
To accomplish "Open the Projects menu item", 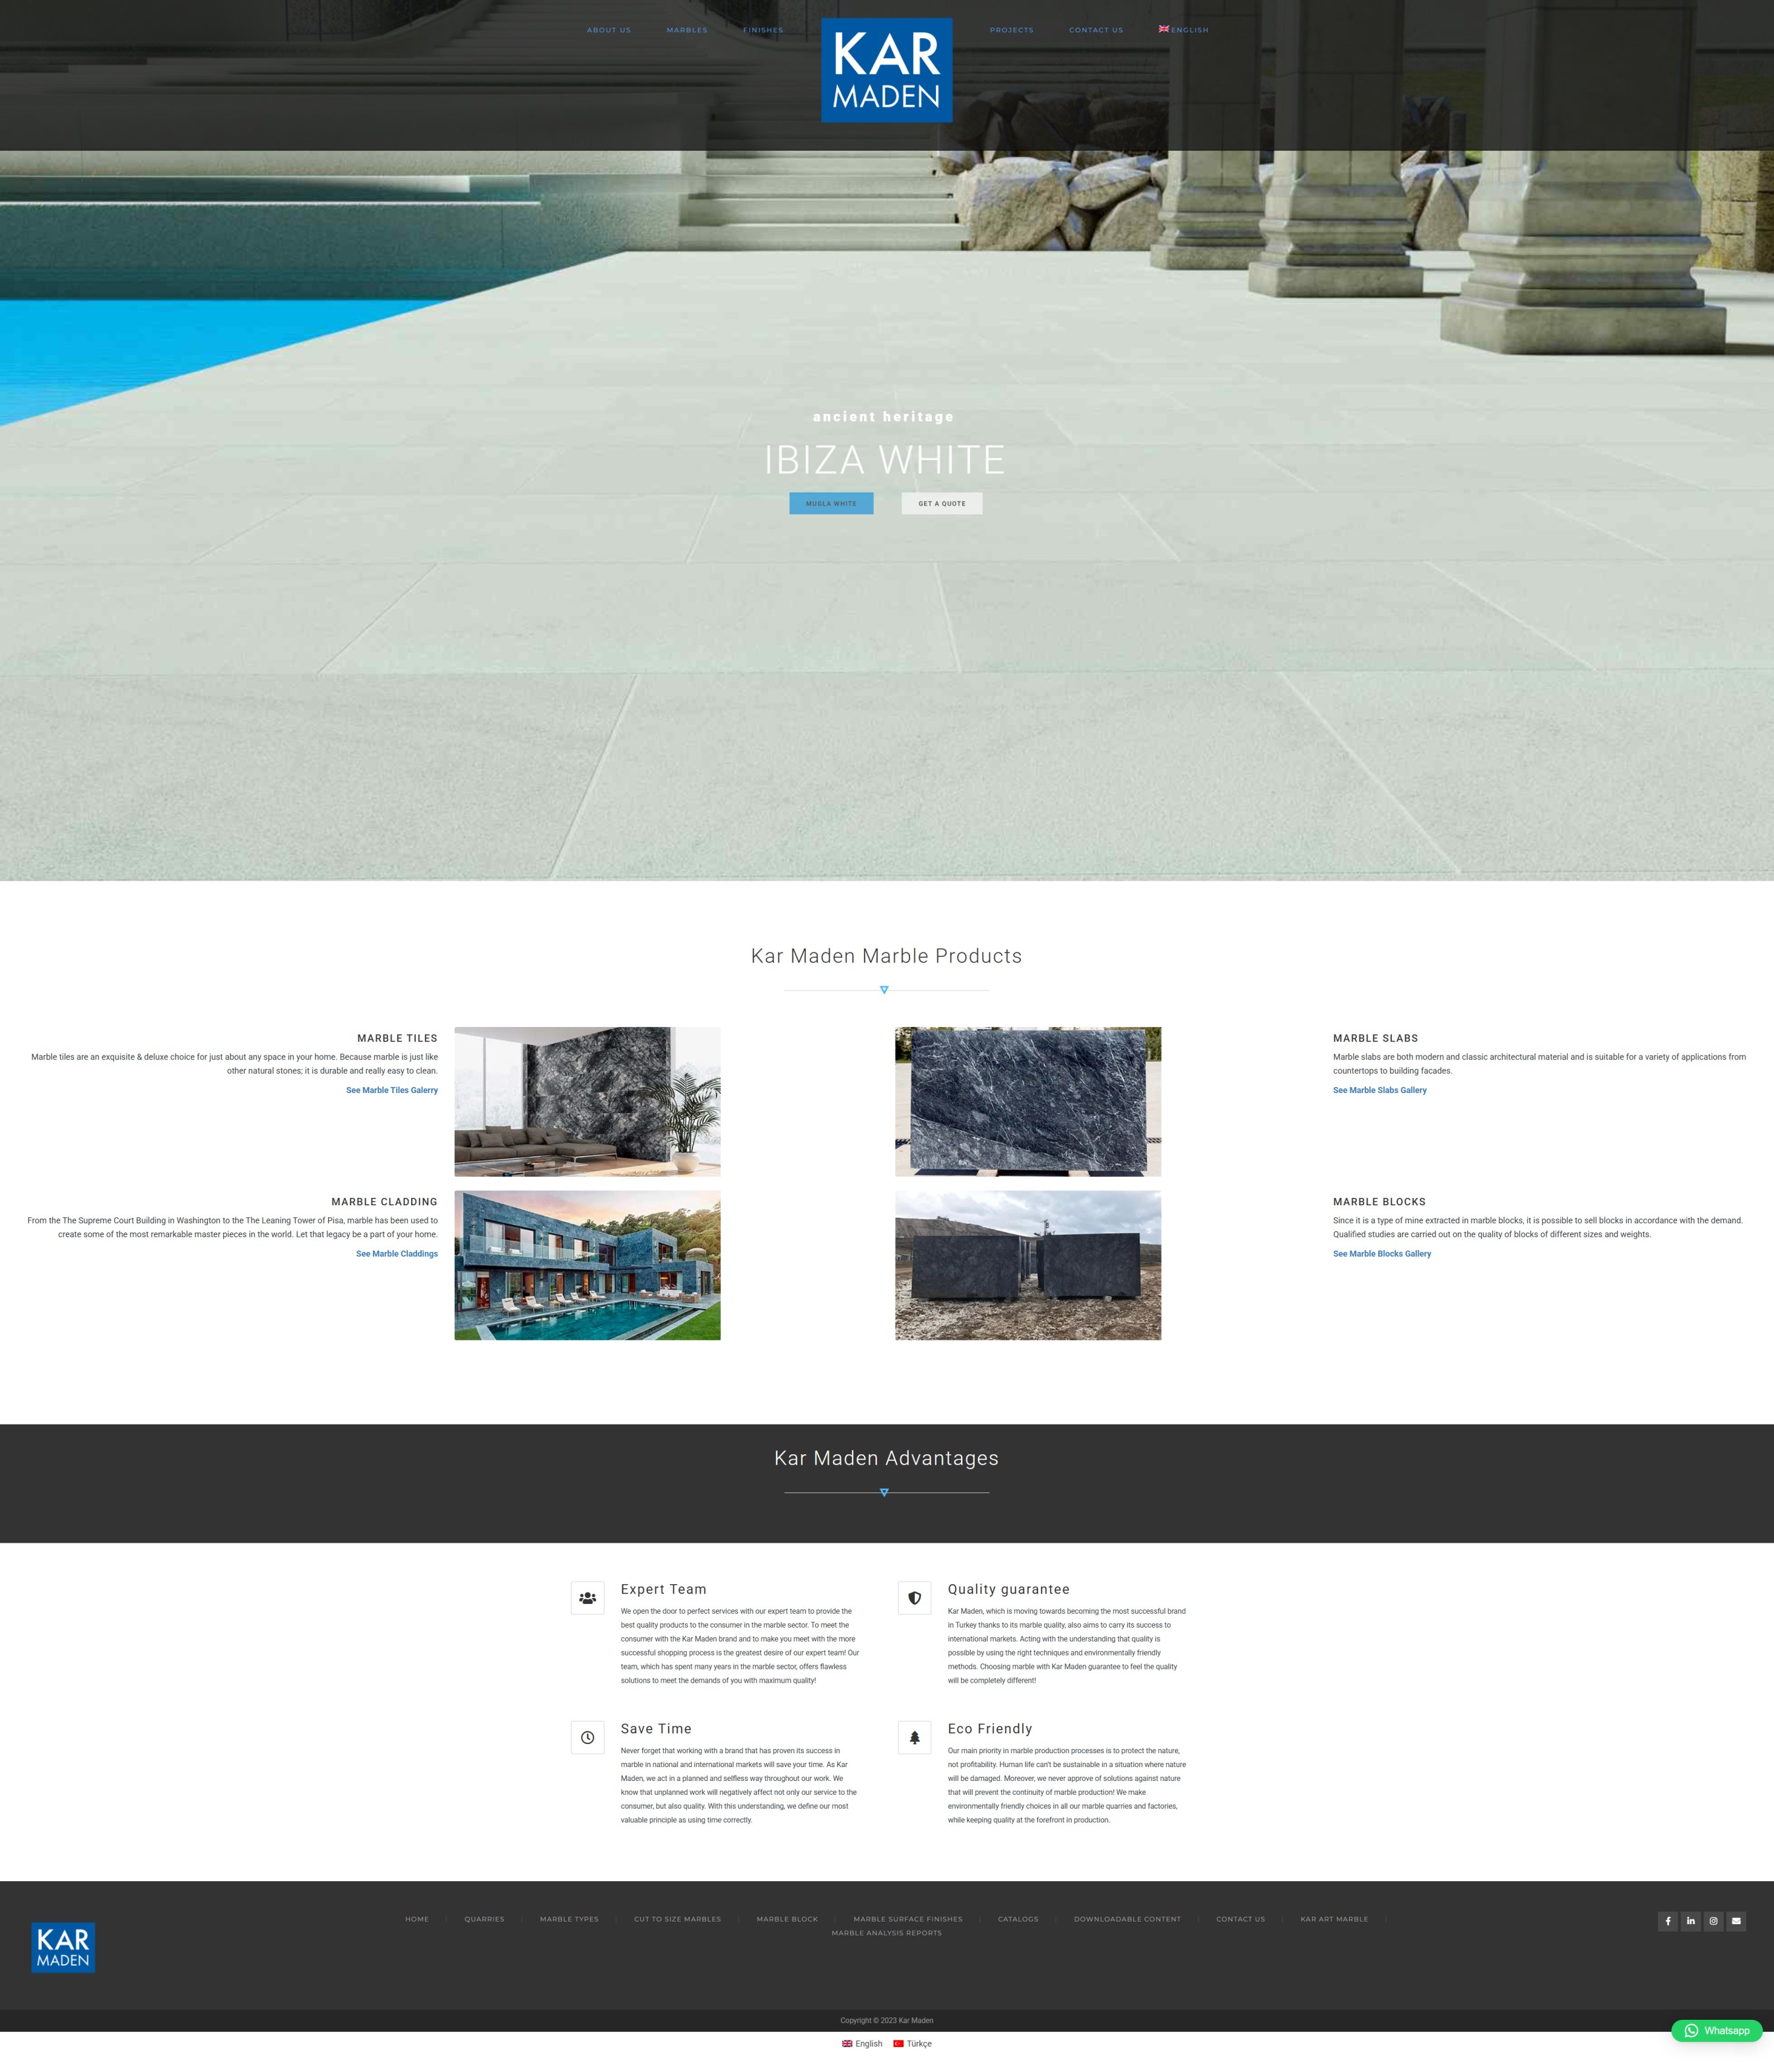I will [1011, 30].
